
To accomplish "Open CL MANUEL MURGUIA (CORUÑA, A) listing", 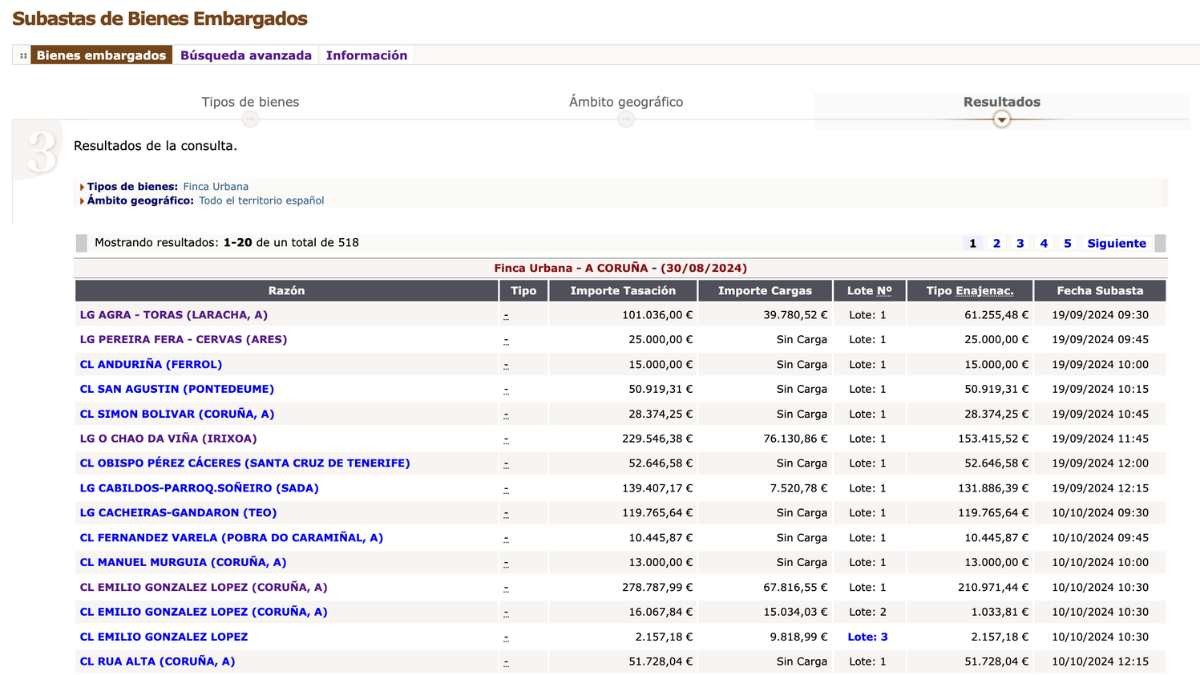I will coord(183,562).
